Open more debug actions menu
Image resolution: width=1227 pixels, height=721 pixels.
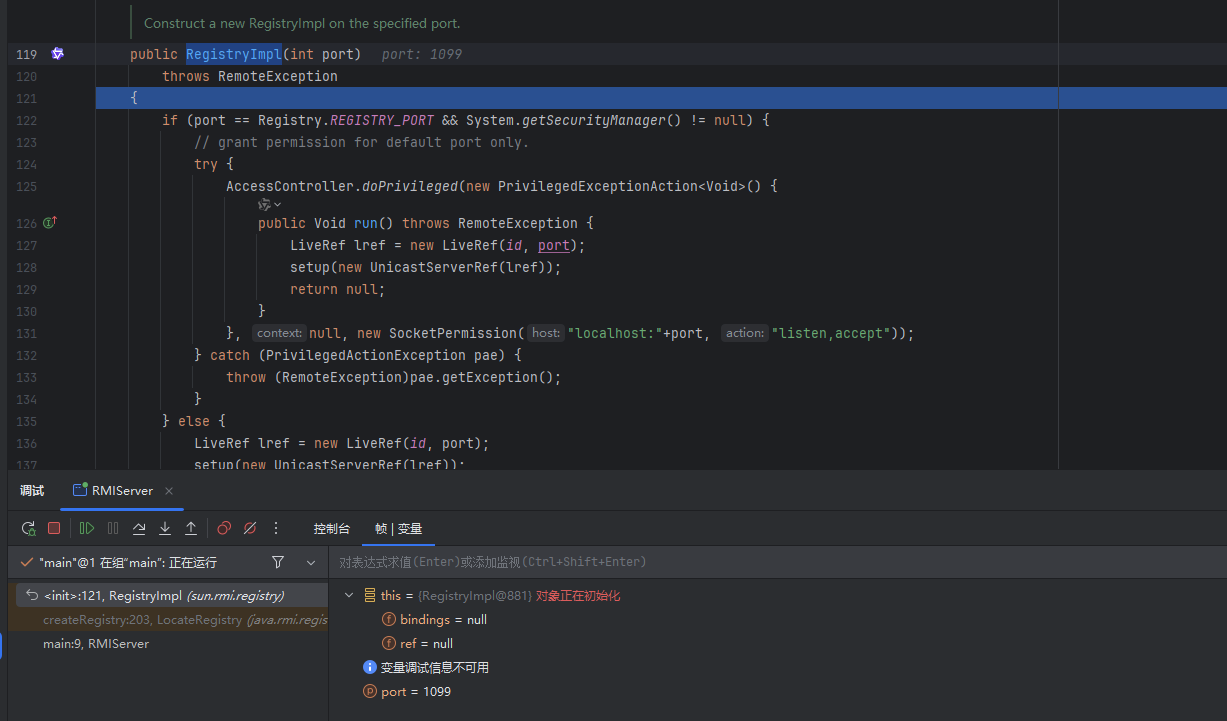pyautogui.click(x=276, y=528)
